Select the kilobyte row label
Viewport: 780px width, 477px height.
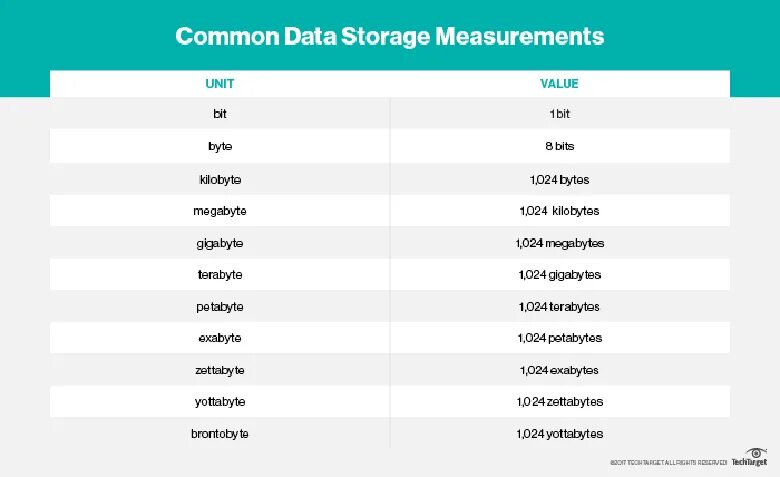tap(220, 180)
